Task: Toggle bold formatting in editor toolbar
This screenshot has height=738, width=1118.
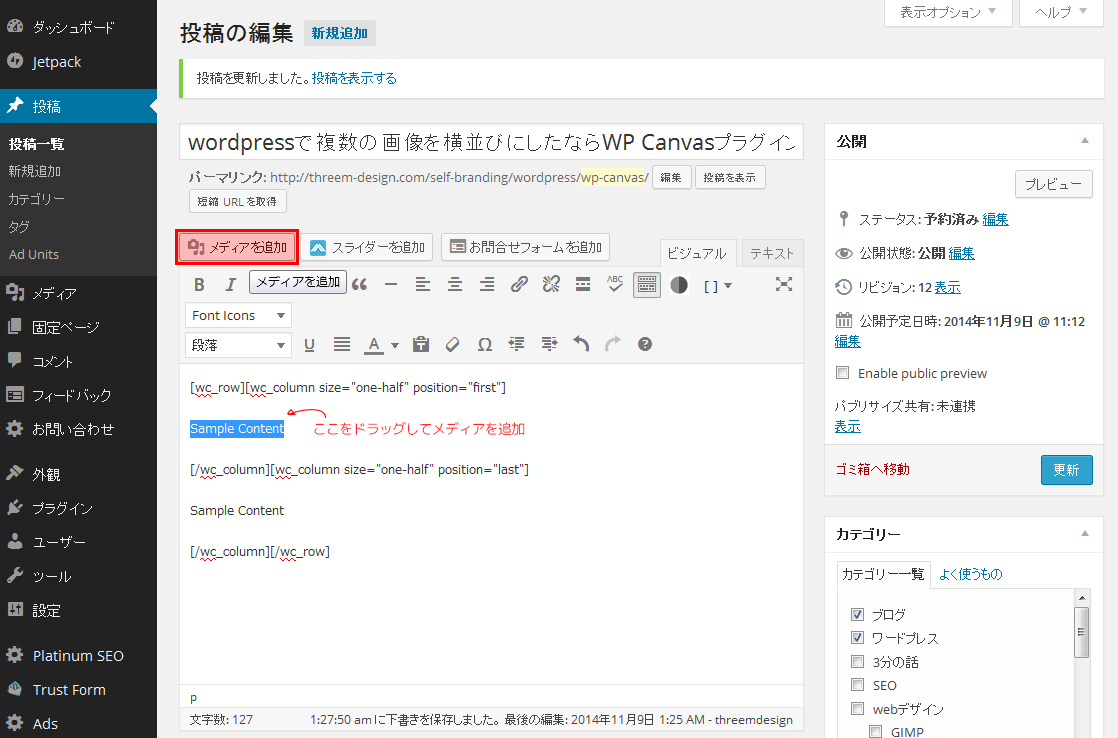Action: click(x=199, y=285)
